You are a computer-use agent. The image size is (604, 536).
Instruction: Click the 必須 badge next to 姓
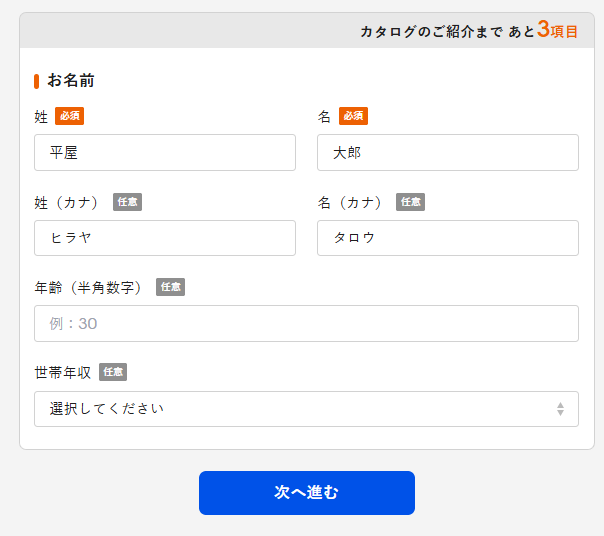69,116
